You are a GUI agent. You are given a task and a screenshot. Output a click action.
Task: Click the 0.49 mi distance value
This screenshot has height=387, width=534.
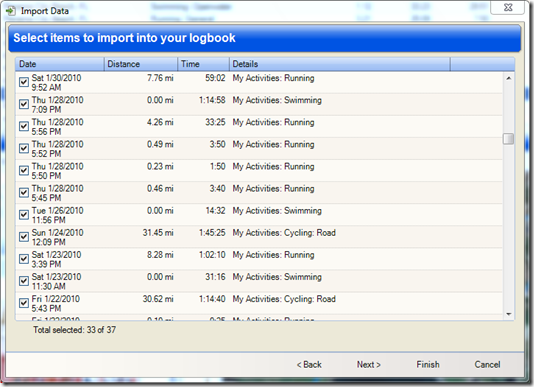tap(160, 144)
